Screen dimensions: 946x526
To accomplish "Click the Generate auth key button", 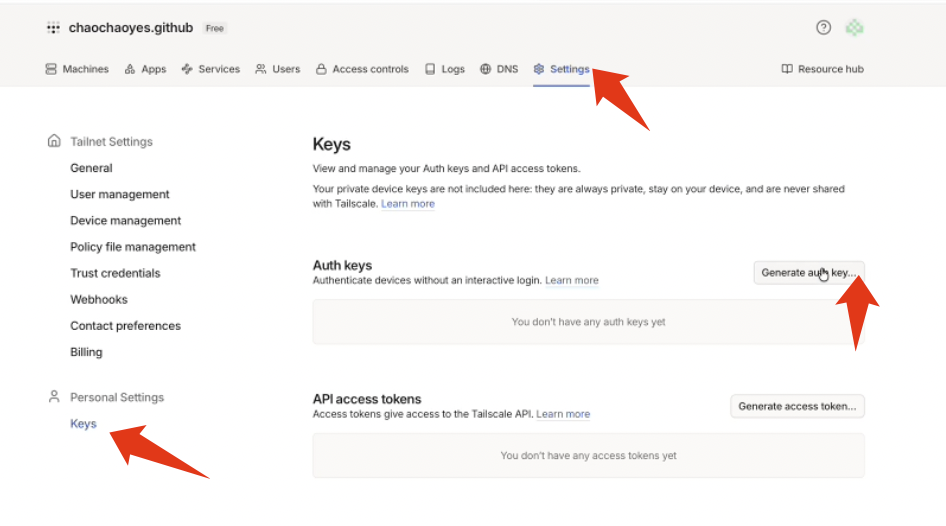I will coord(808,272).
